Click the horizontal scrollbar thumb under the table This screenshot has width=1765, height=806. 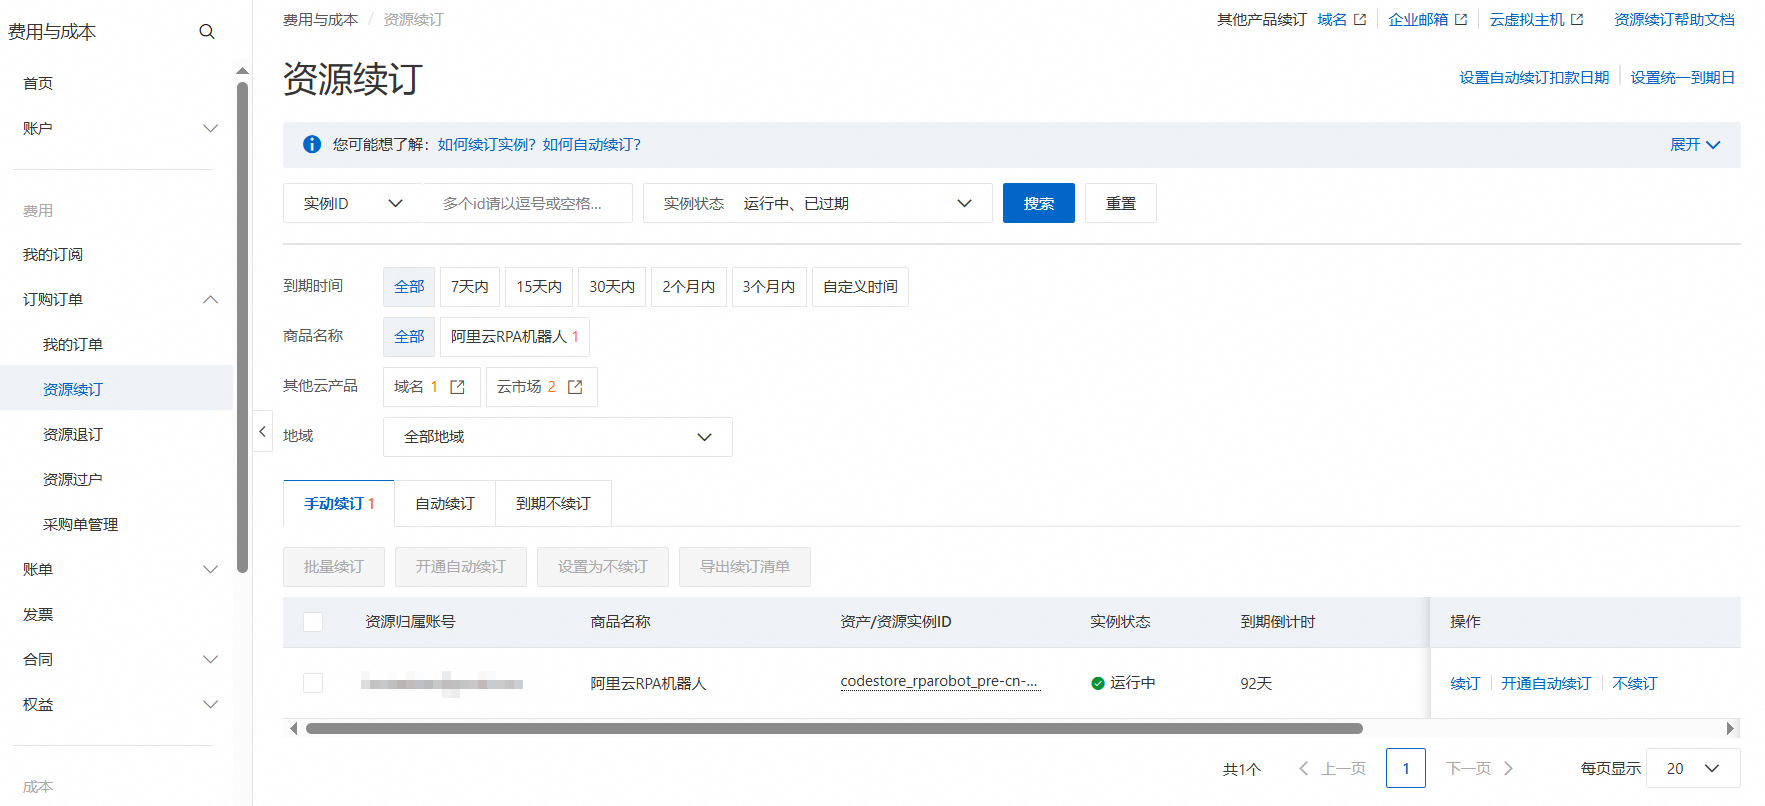(x=834, y=728)
